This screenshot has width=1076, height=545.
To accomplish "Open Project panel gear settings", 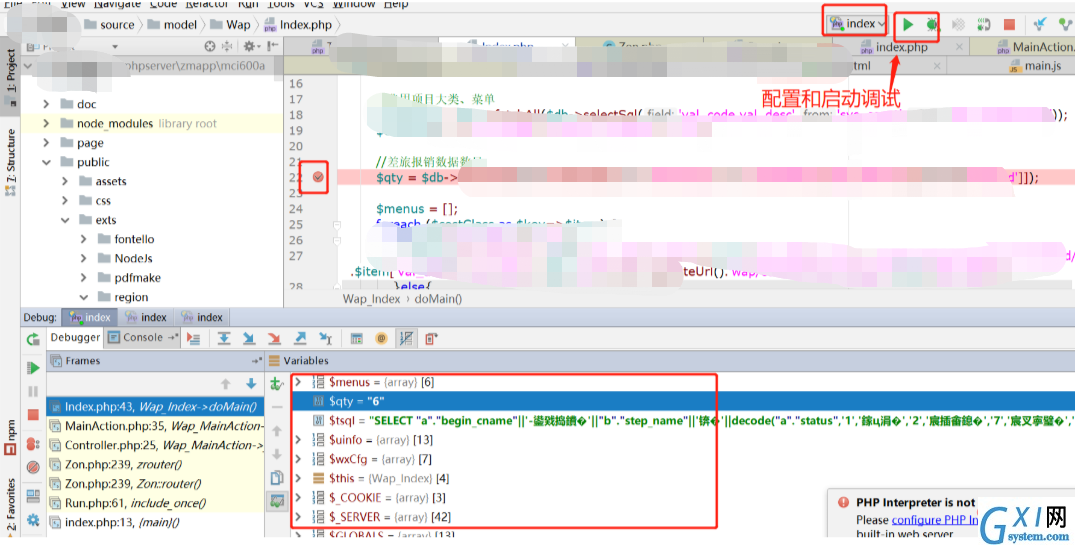I will (250, 46).
